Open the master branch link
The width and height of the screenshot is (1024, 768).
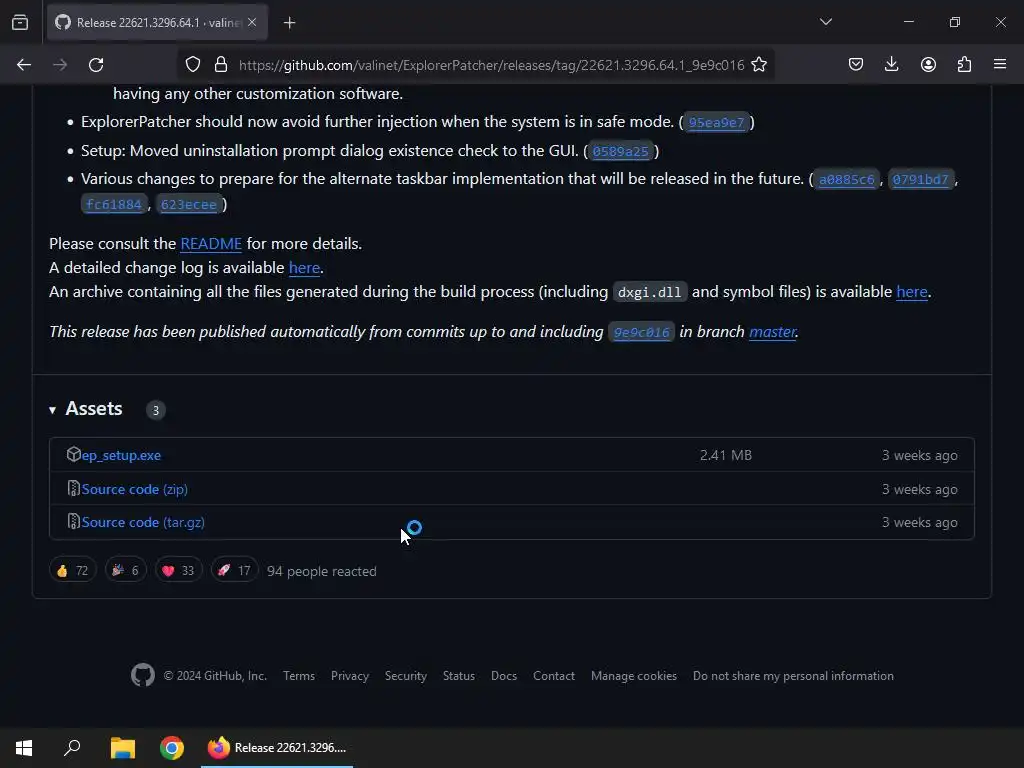click(x=773, y=332)
